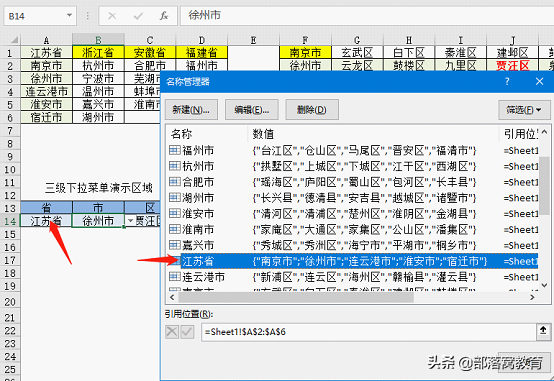Select the 福州市 name row

(352, 151)
